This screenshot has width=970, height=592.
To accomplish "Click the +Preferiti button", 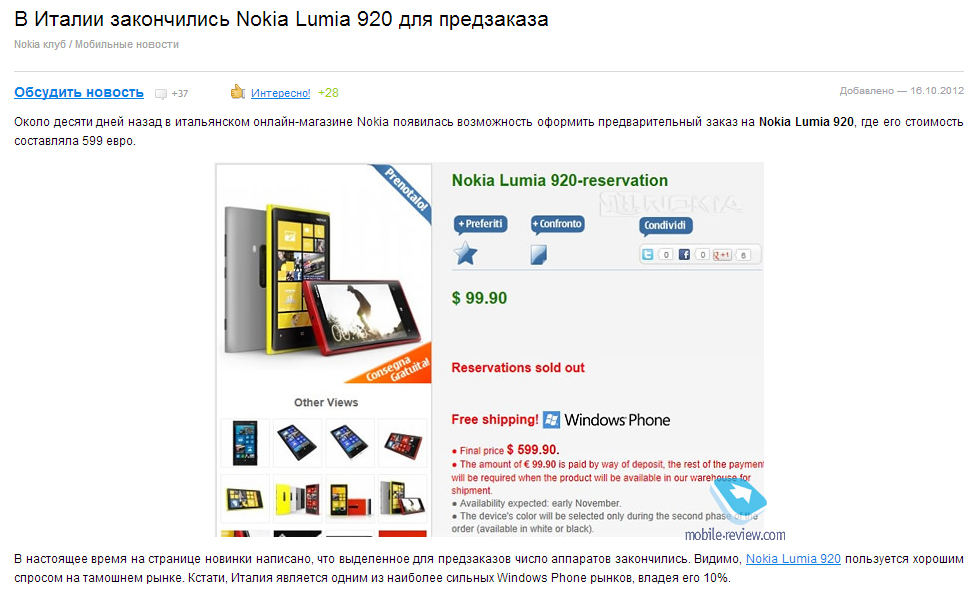I will point(481,224).
